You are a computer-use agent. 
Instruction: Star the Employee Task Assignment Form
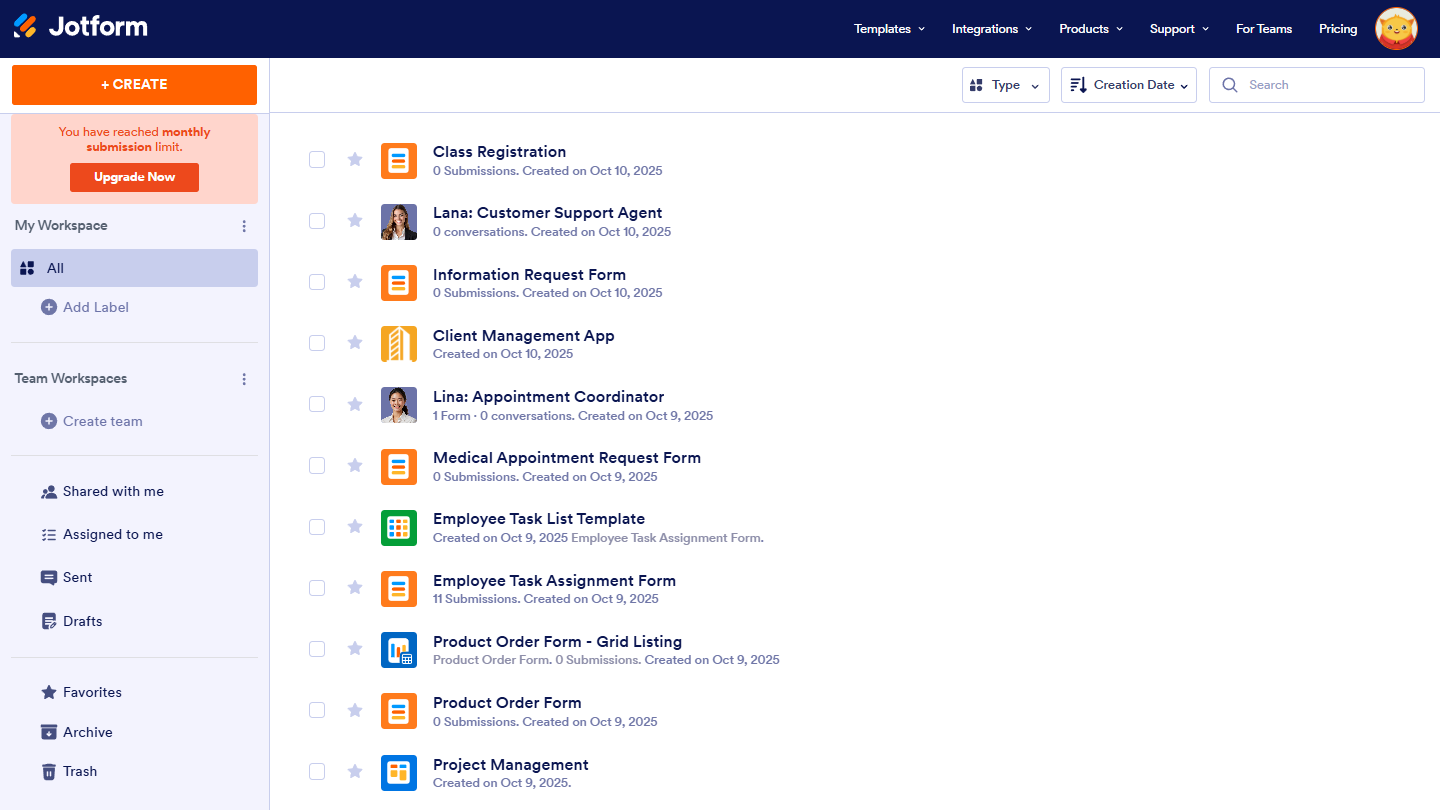click(x=355, y=588)
